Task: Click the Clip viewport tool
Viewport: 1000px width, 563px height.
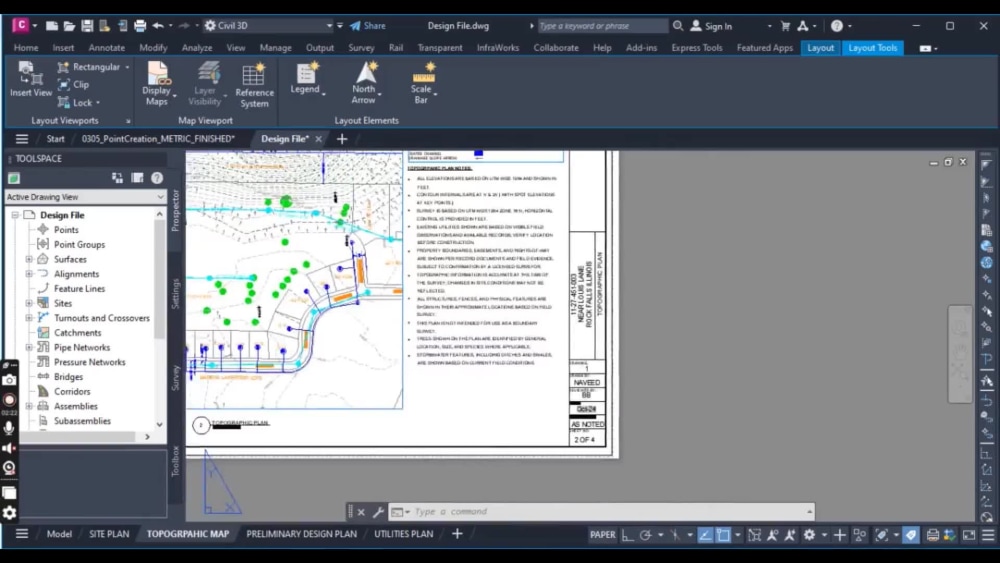Action: click(73, 85)
